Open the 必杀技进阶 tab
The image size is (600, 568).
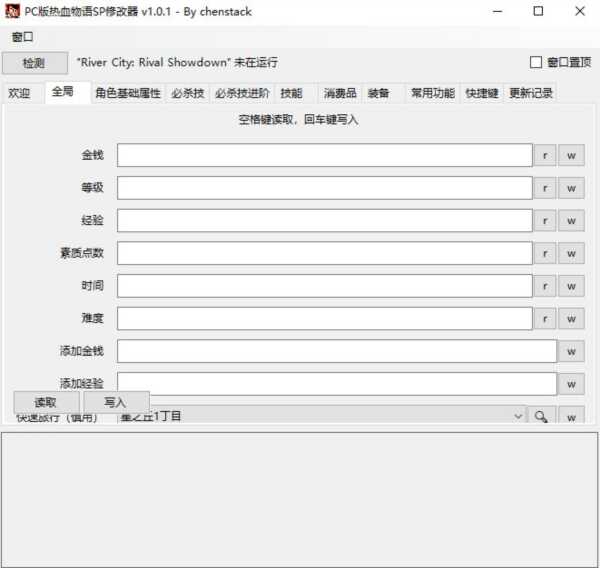(x=242, y=93)
